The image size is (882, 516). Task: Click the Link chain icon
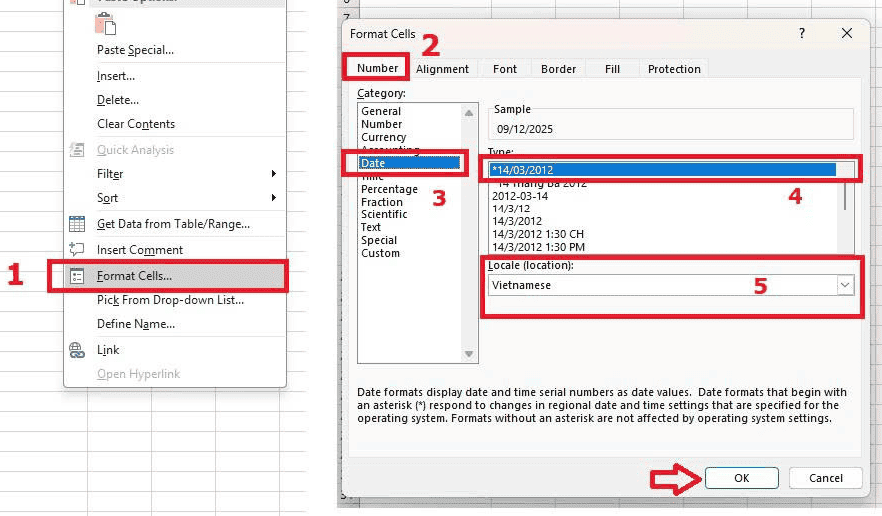76,350
